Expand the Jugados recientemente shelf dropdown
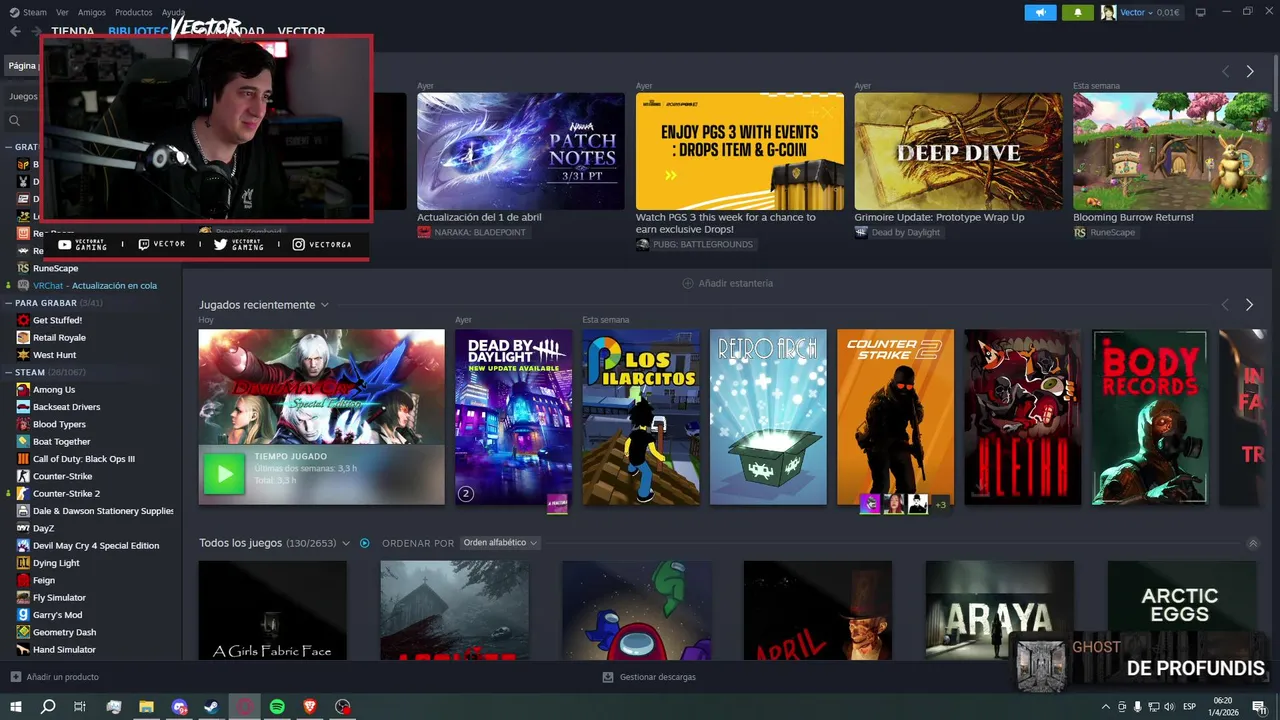 324,305
